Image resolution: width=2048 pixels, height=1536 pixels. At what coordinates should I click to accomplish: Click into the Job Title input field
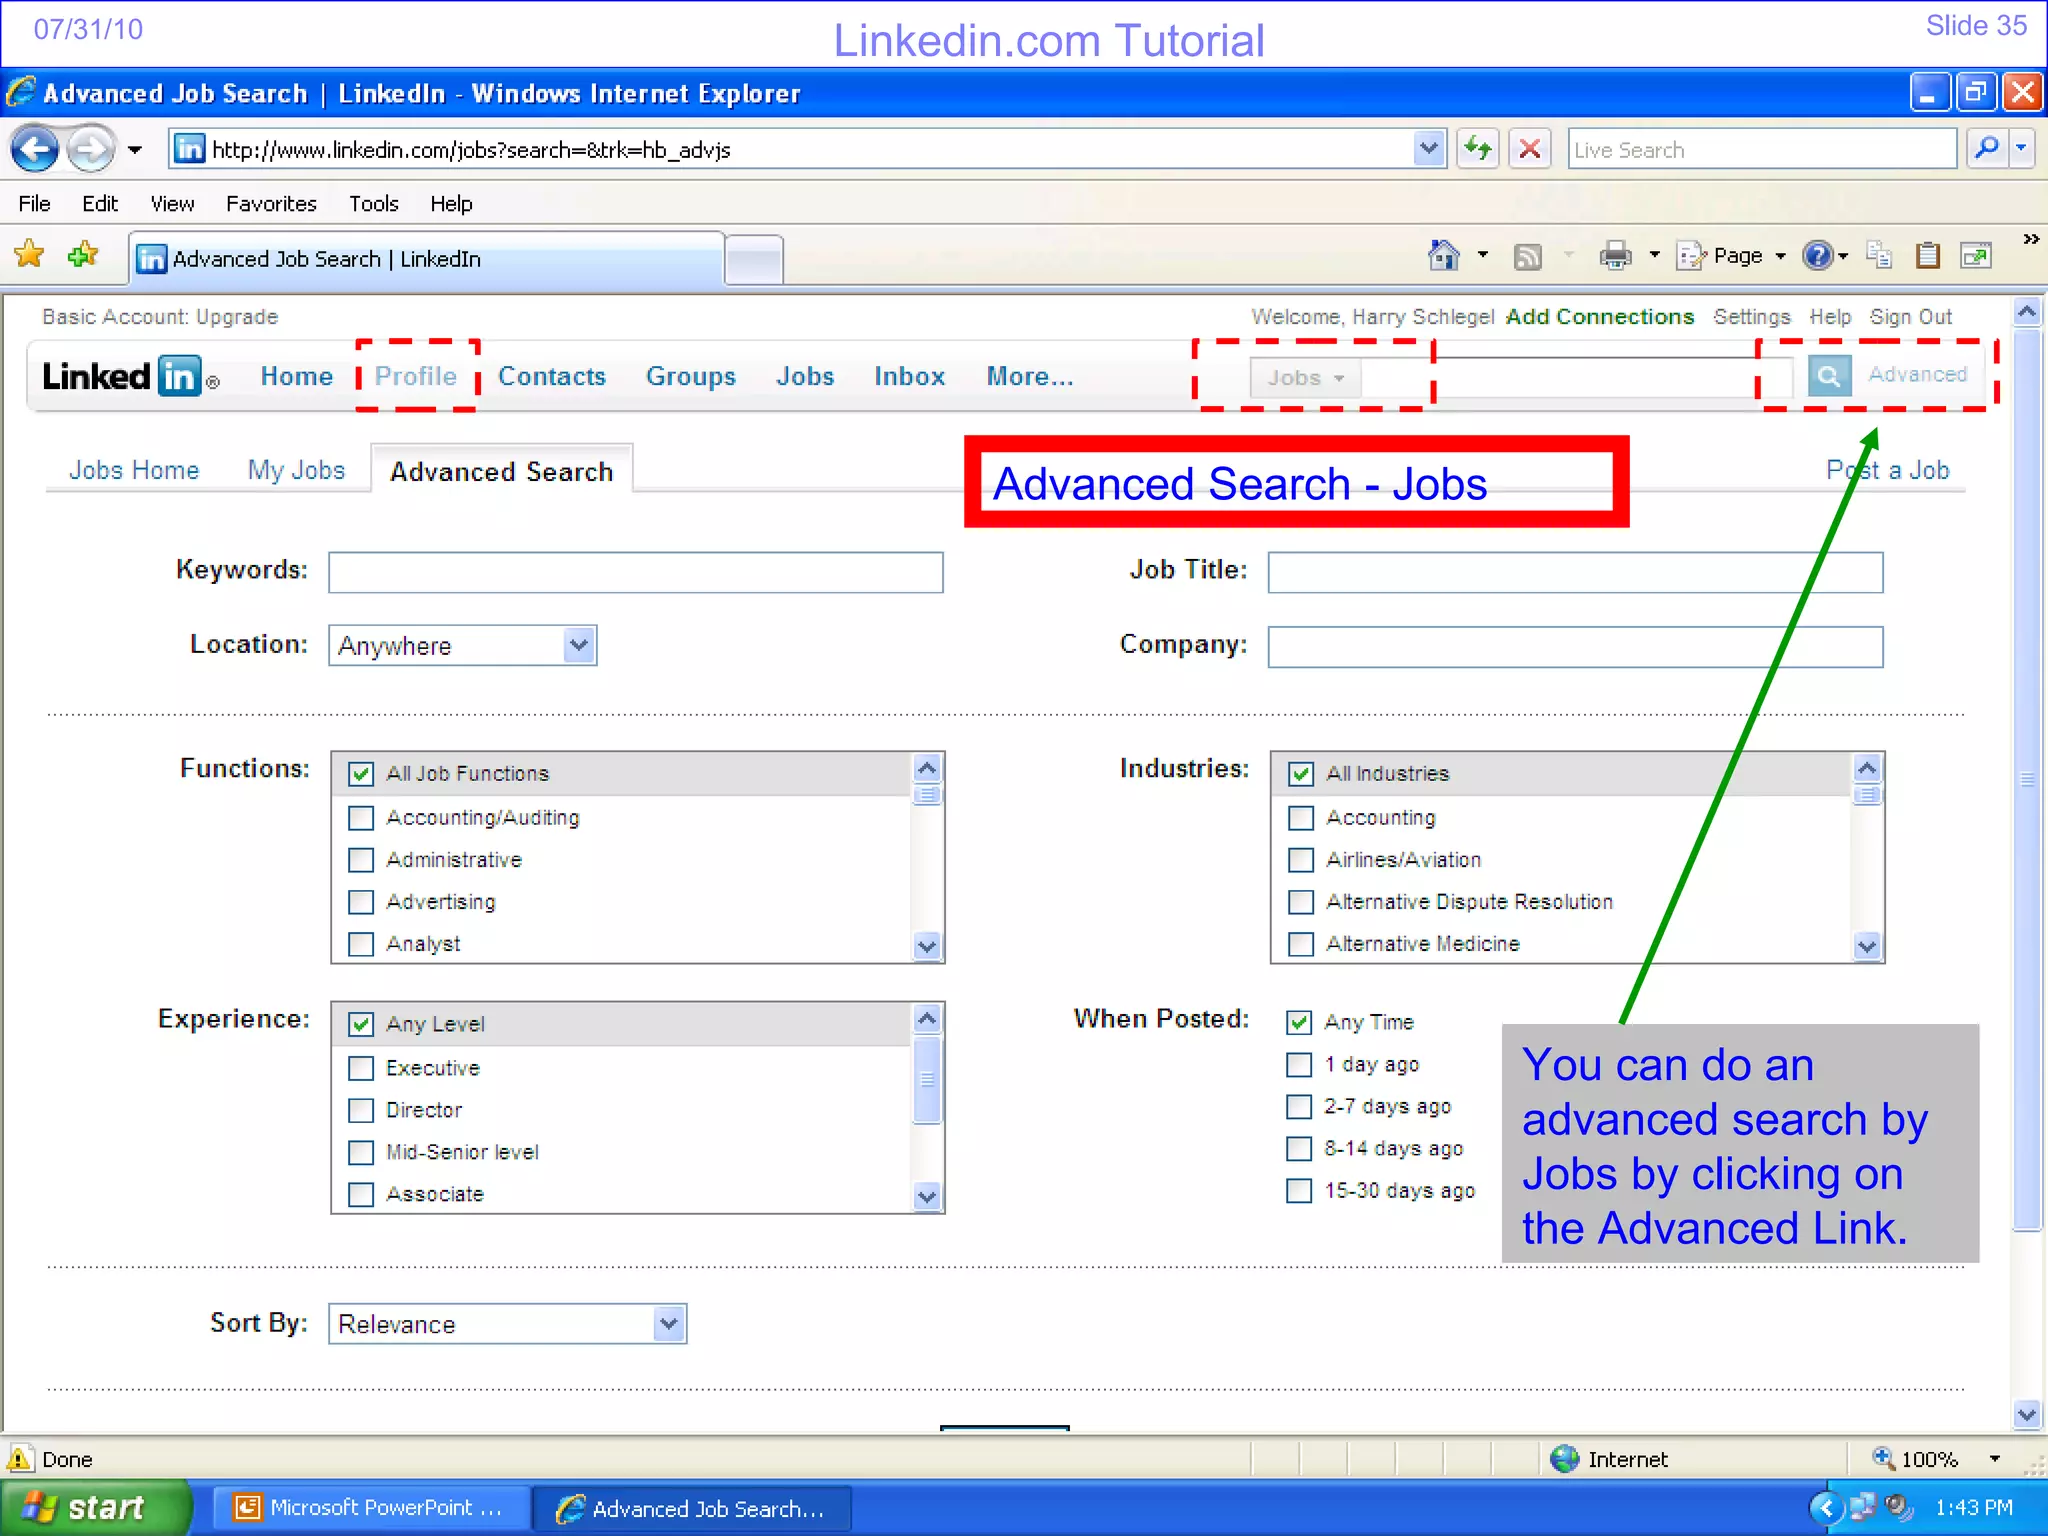1575,572
